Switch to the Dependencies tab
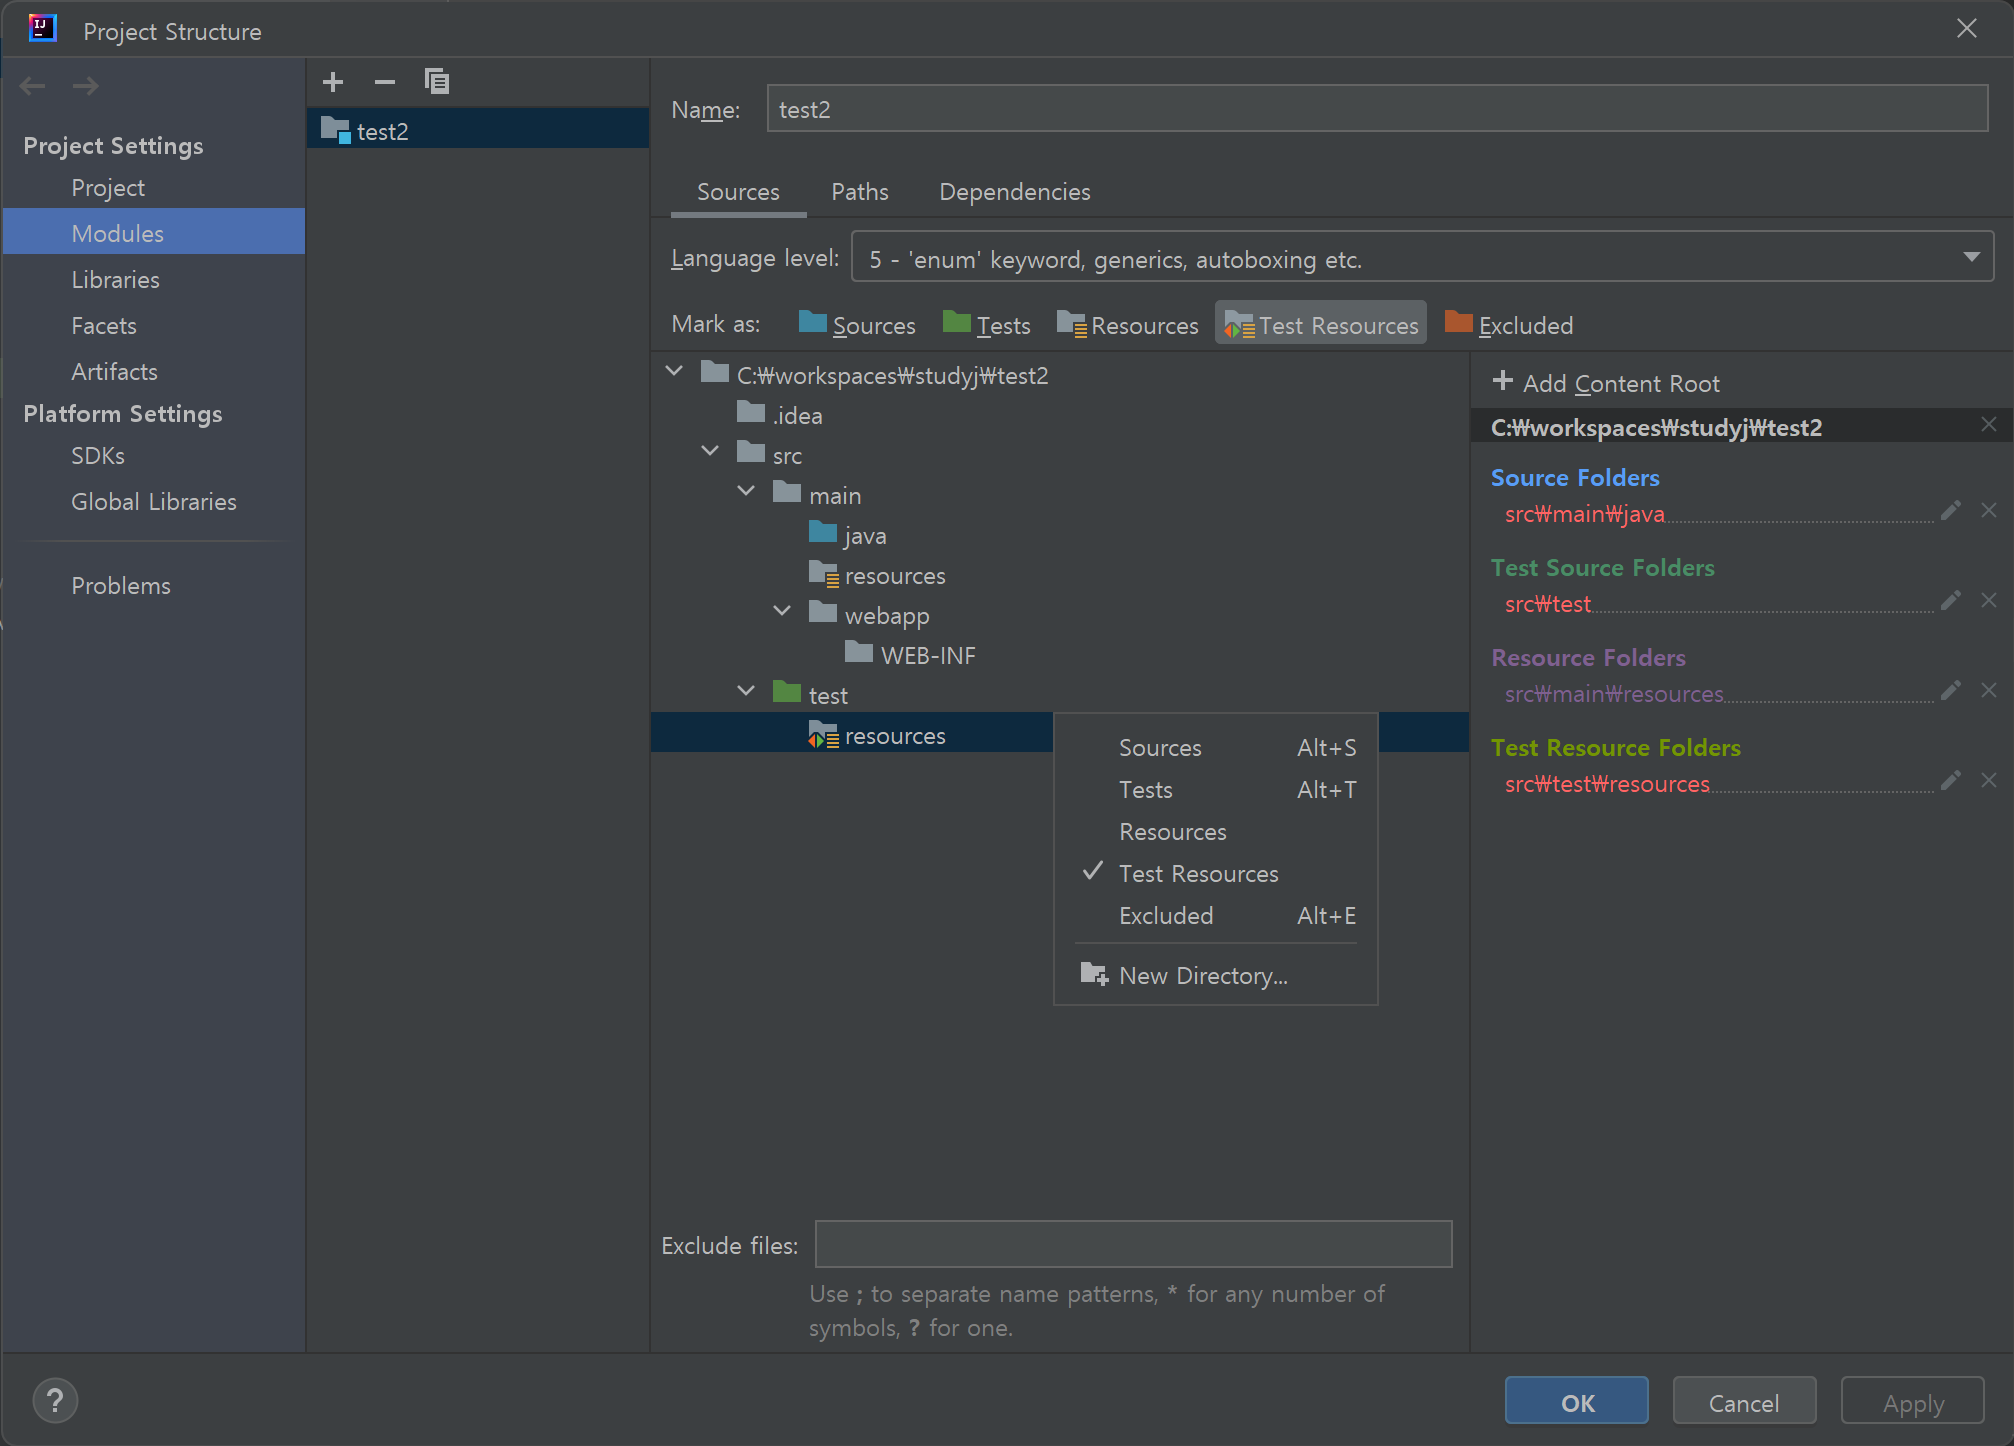The image size is (2014, 1446). pyautogui.click(x=1014, y=192)
